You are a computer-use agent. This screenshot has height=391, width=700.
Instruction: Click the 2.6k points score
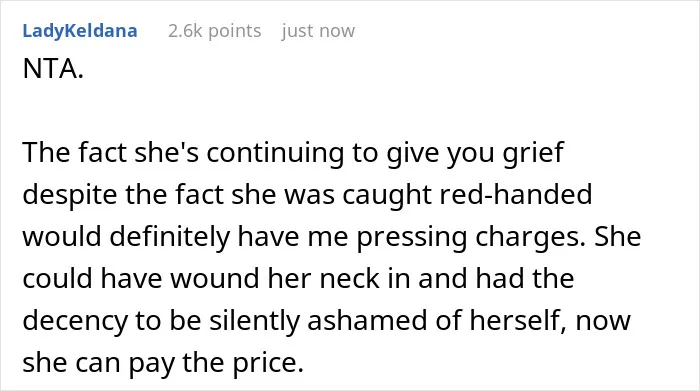point(214,31)
